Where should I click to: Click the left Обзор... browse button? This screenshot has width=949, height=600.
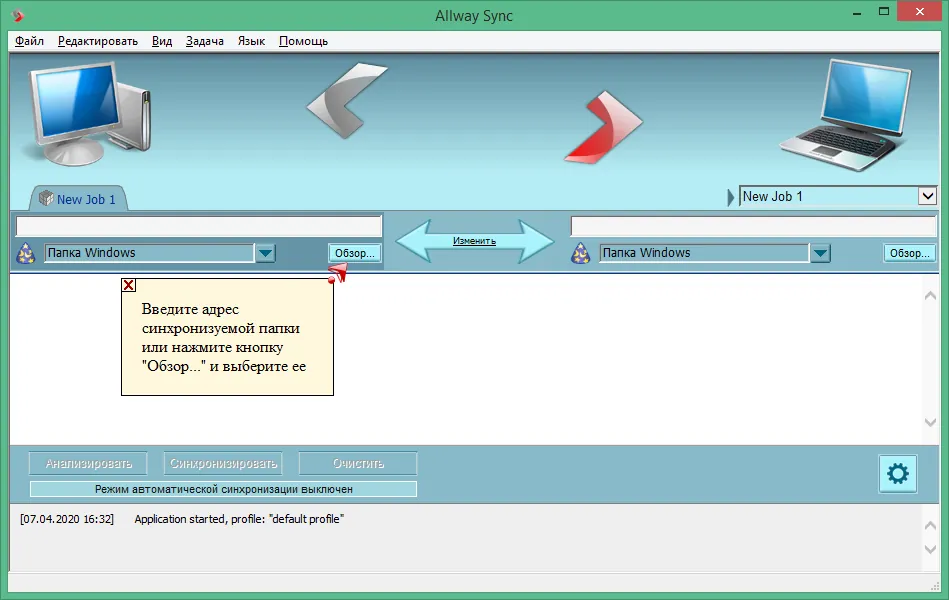click(355, 253)
